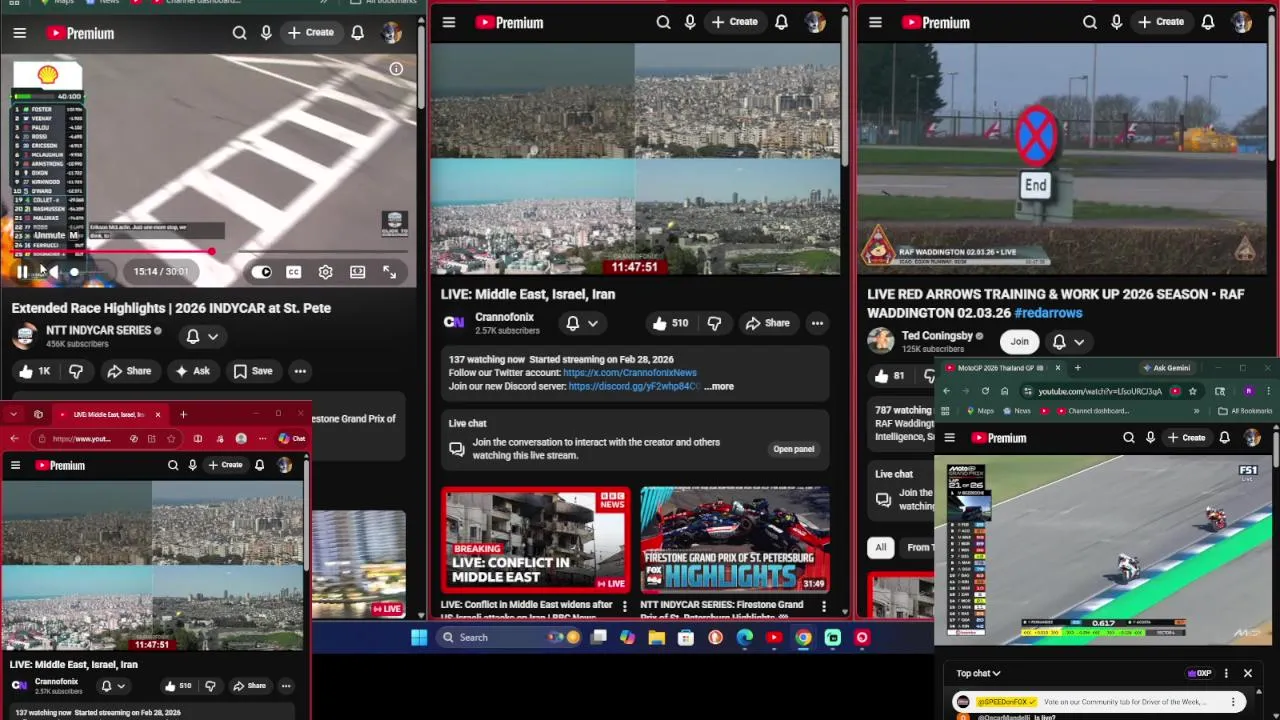Viewport: 1280px width, 720px height.
Task: Select Chrome tab MotoGP 2026 Thailand GP
Action: point(1003,368)
